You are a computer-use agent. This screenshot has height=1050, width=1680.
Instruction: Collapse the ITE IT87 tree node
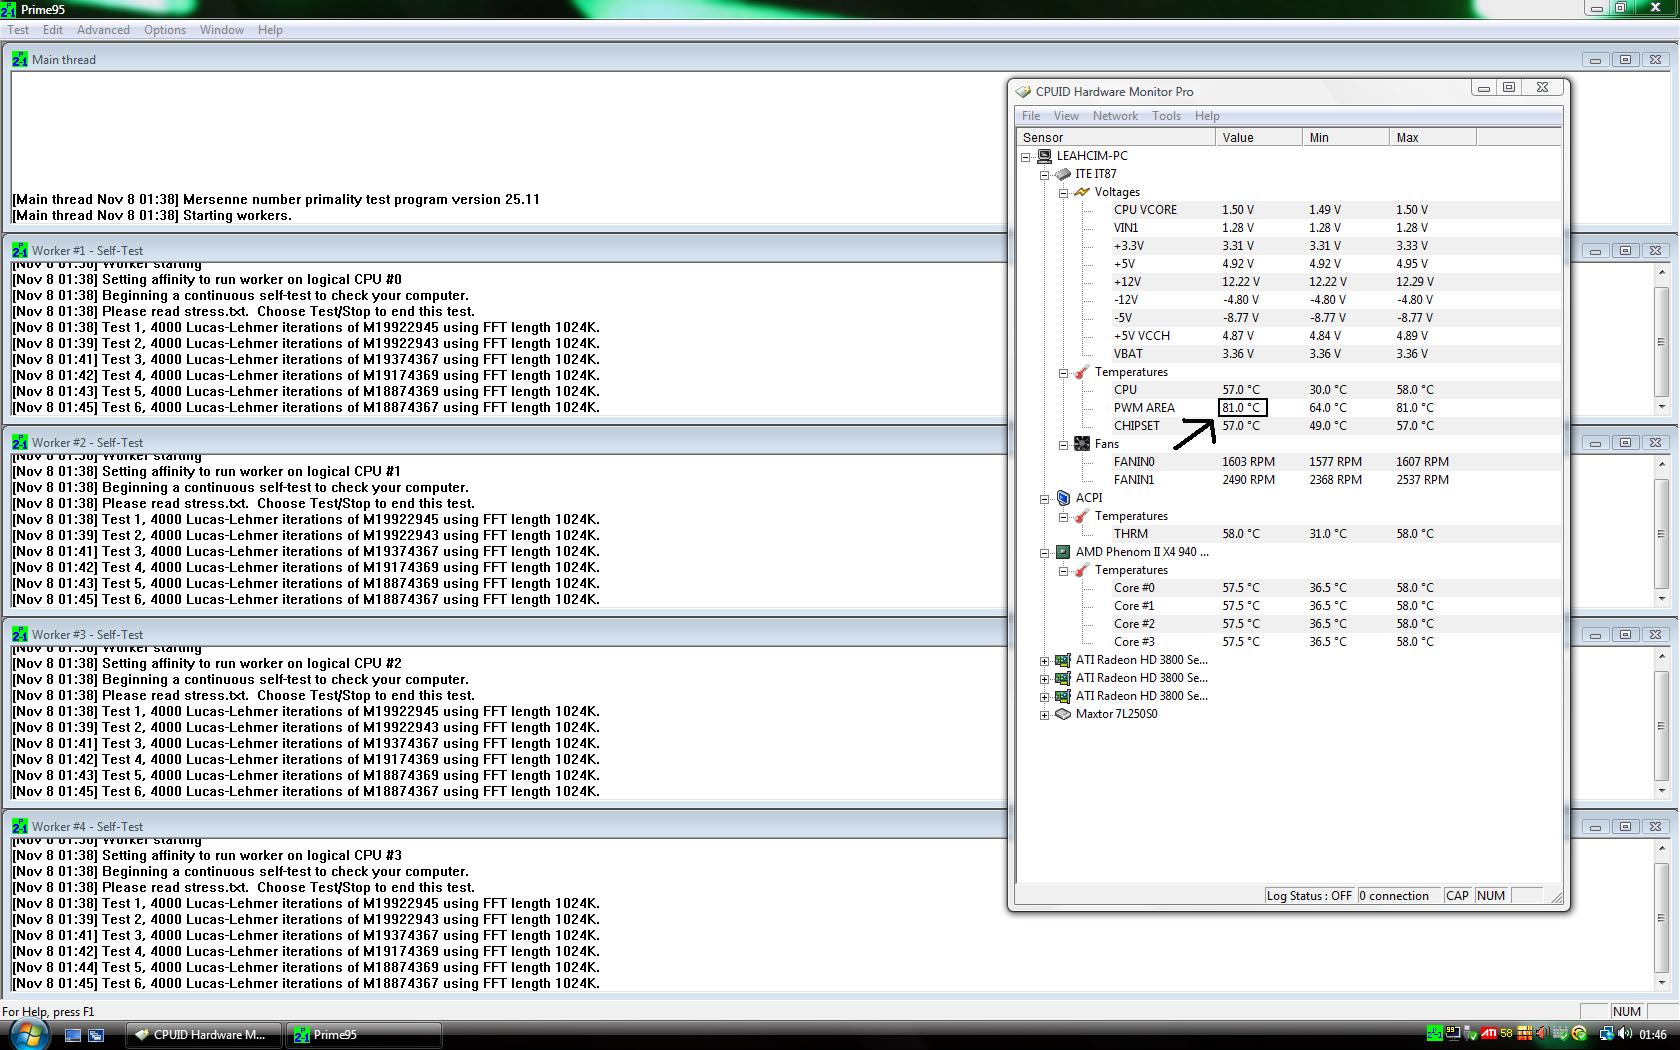(x=1045, y=174)
